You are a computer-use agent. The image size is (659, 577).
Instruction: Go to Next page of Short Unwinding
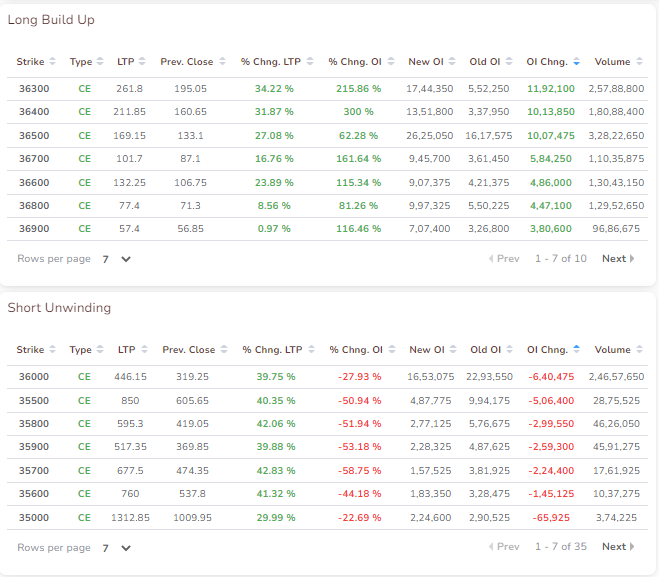point(618,546)
